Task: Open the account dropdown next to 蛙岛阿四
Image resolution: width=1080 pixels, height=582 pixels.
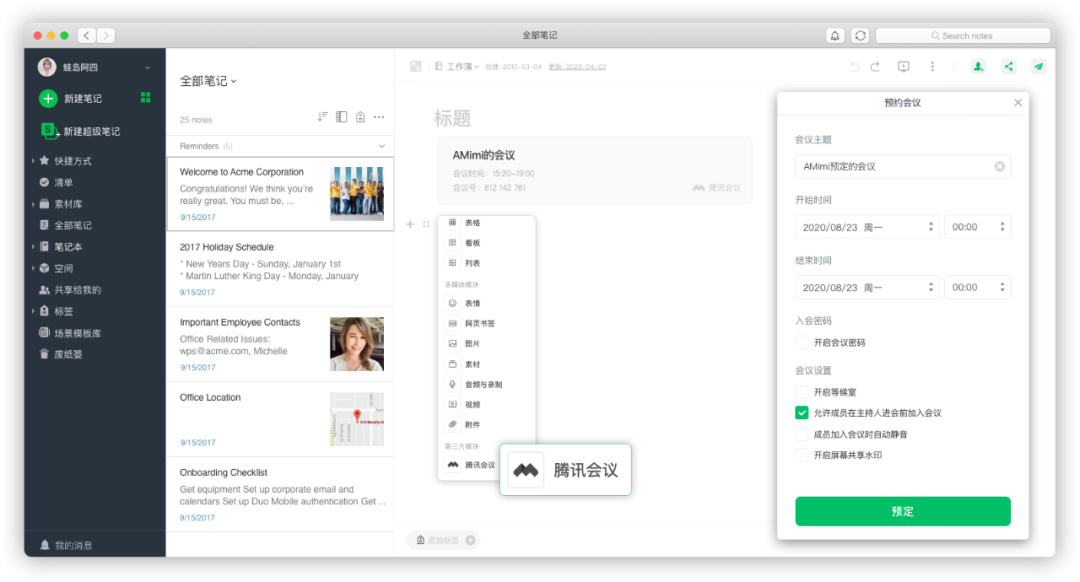Action: click(x=147, y=67)
